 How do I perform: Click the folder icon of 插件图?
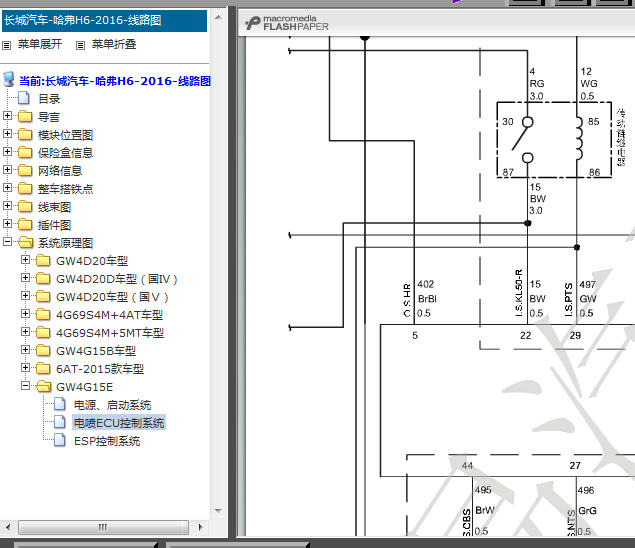pos(25,224)
